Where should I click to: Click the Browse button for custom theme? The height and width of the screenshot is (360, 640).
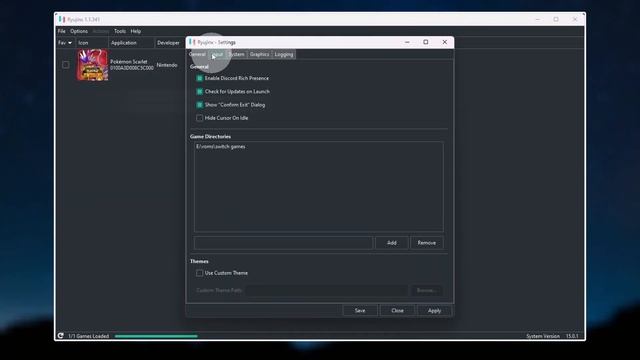427,290
